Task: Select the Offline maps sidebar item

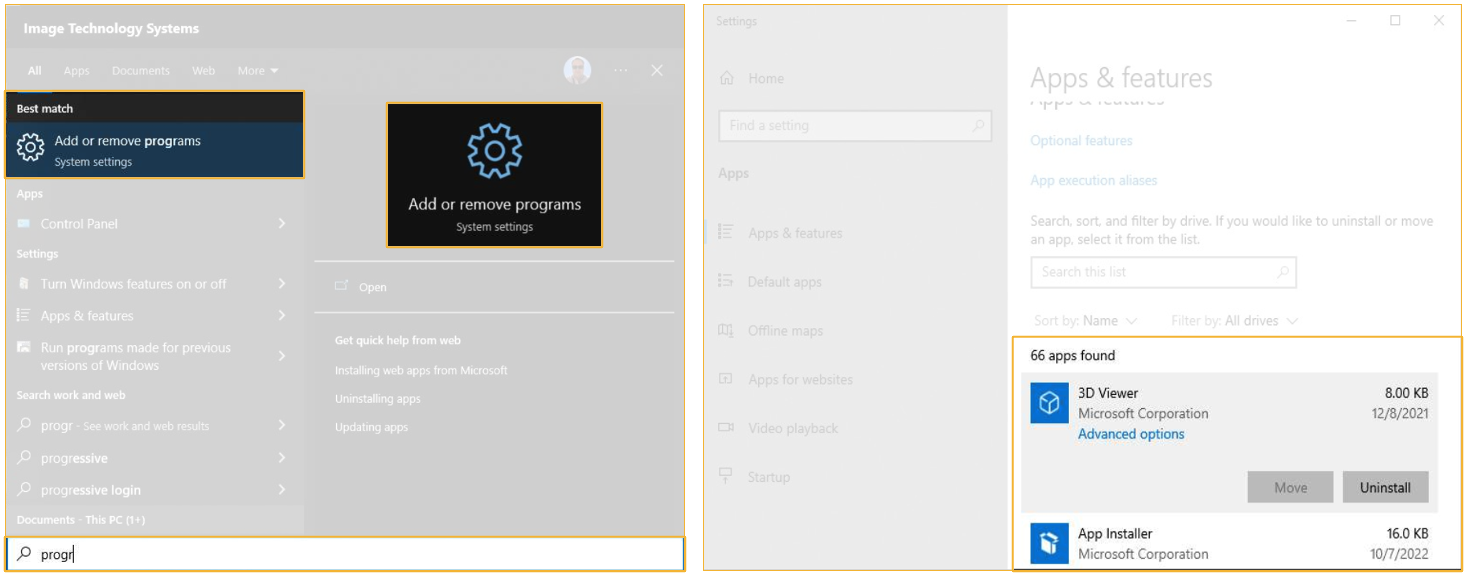Action: pos(785,331)
